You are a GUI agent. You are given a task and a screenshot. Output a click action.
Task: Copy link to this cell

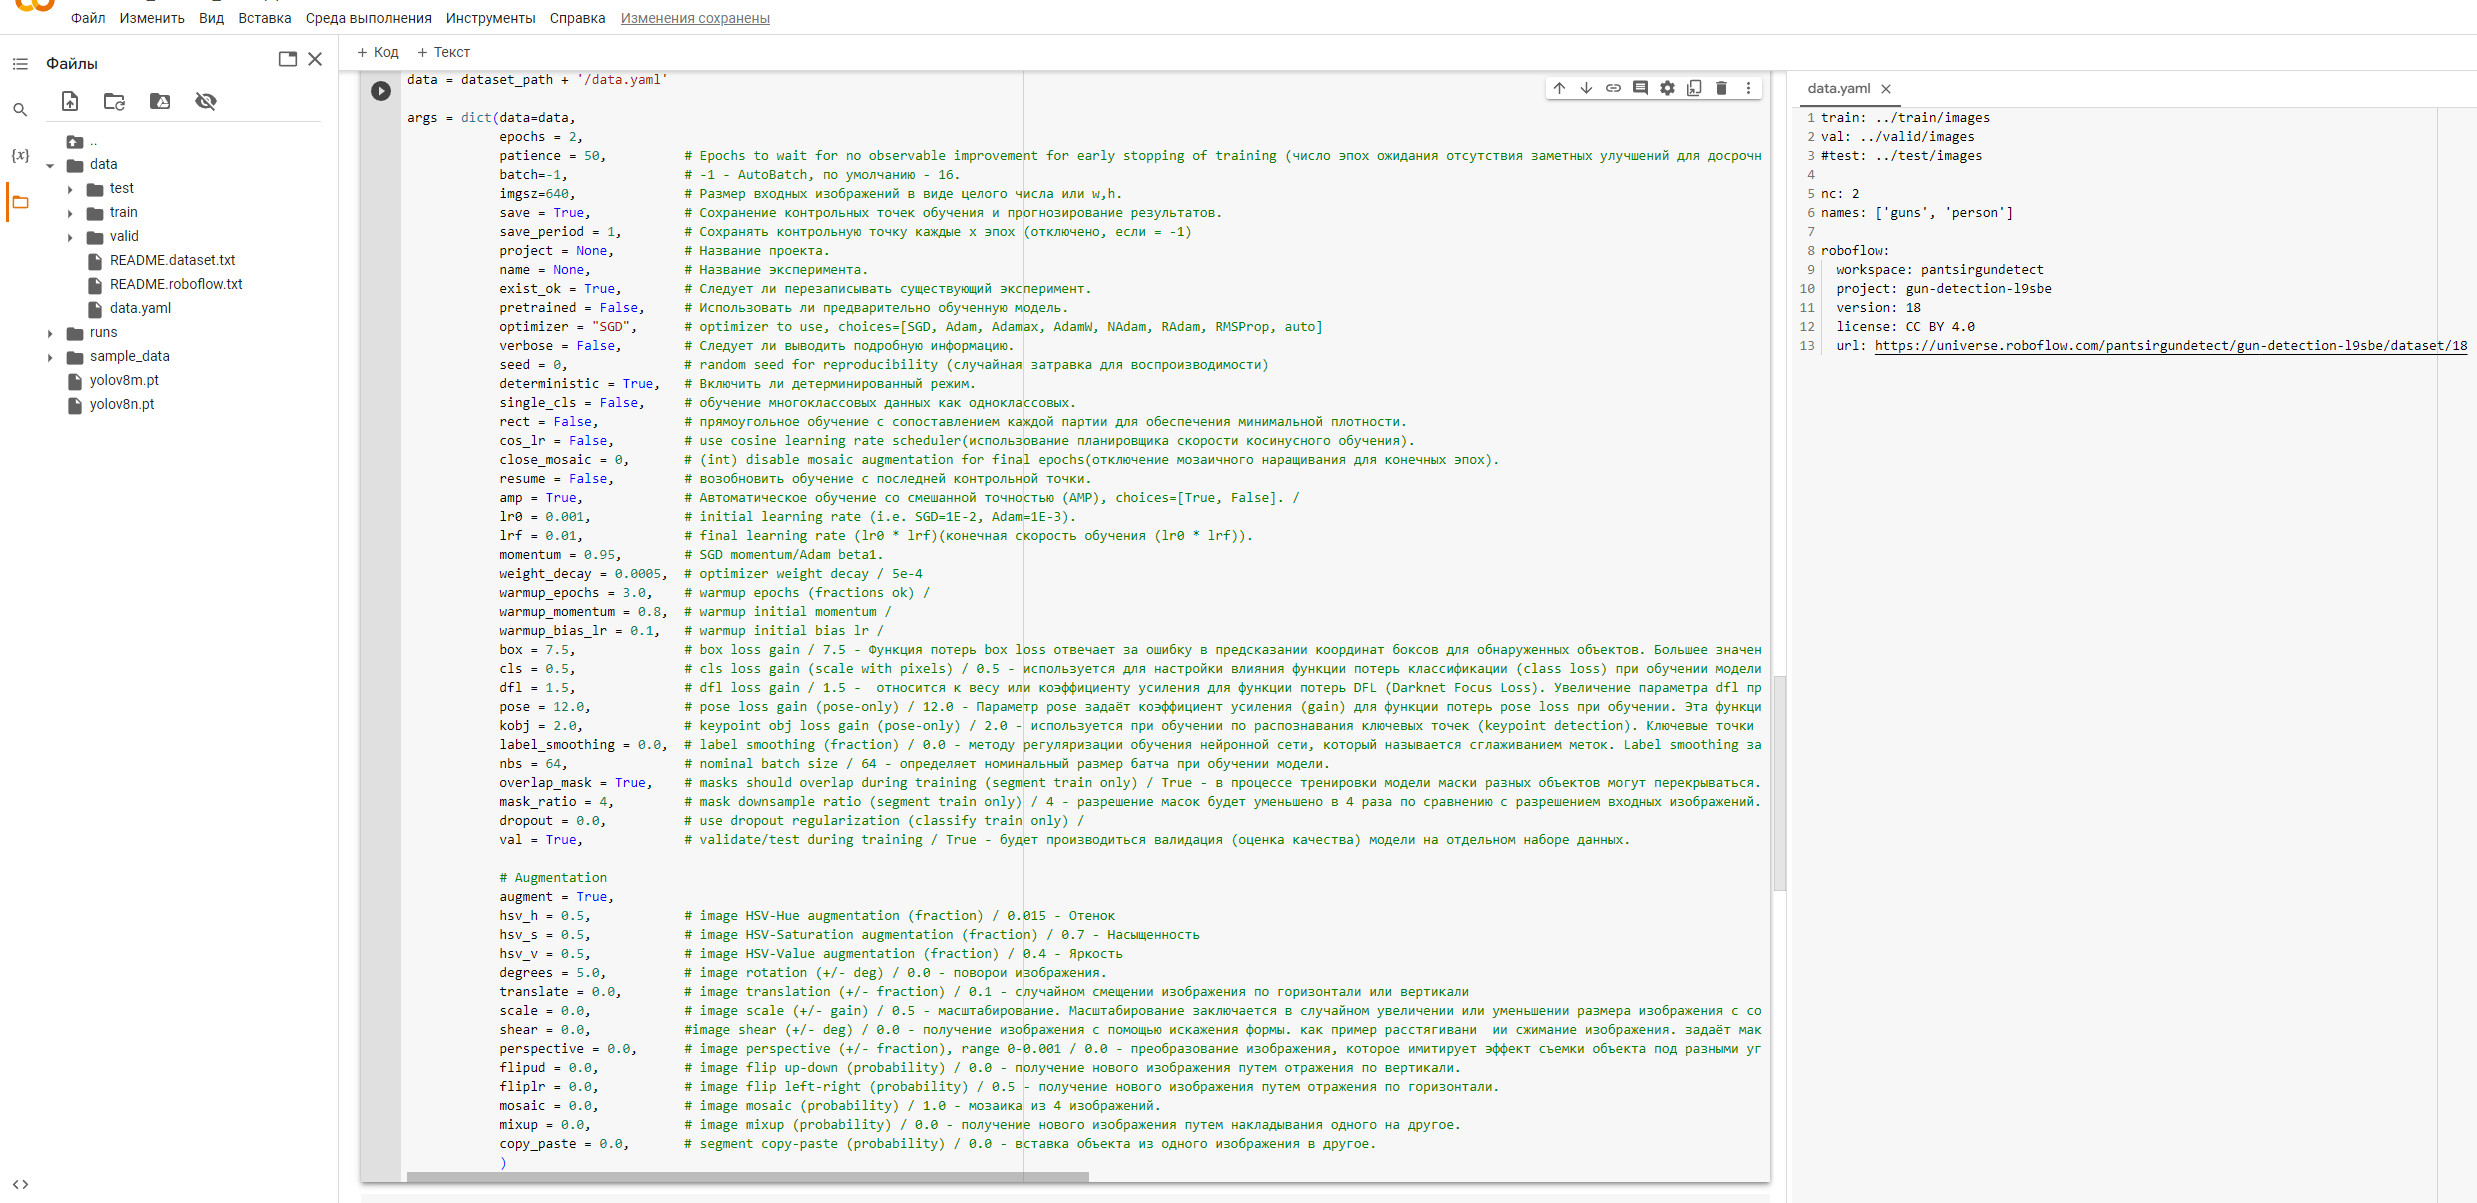(1612, 88)
